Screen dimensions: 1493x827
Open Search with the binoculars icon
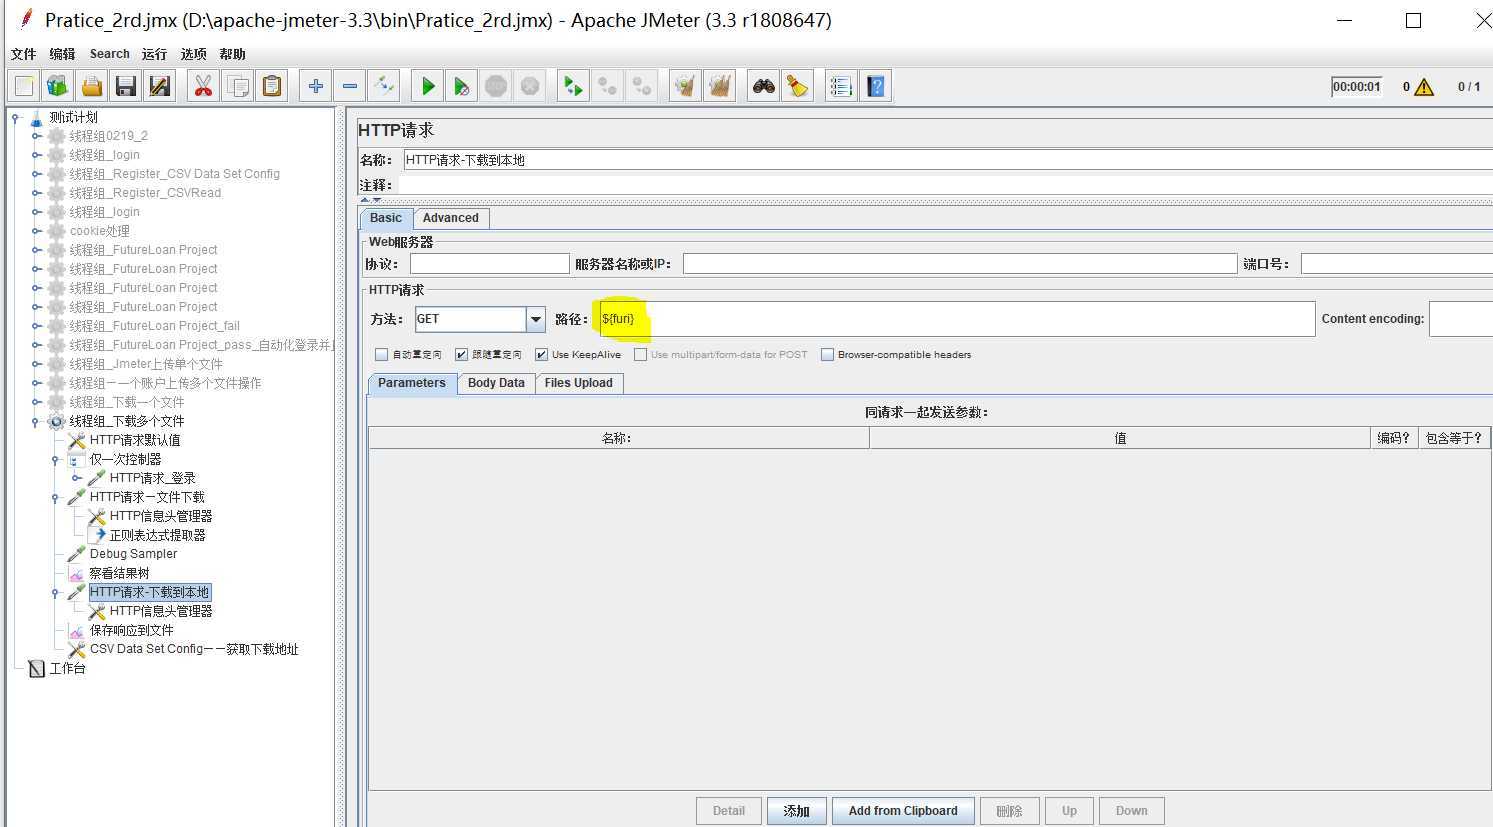click(764, 86)
